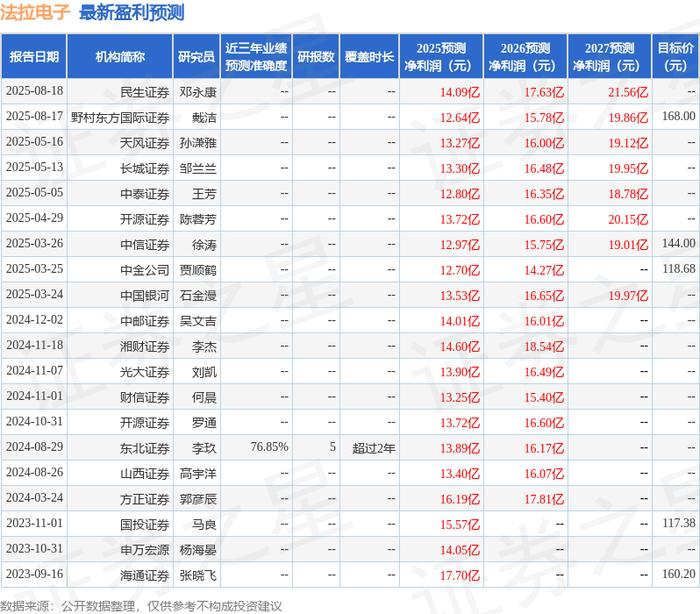This screenshot has height=614, width=700.
Task: Click value 19.95亿 in 长城证券 row
Action: pyautogui.click(x=628, y=169)
